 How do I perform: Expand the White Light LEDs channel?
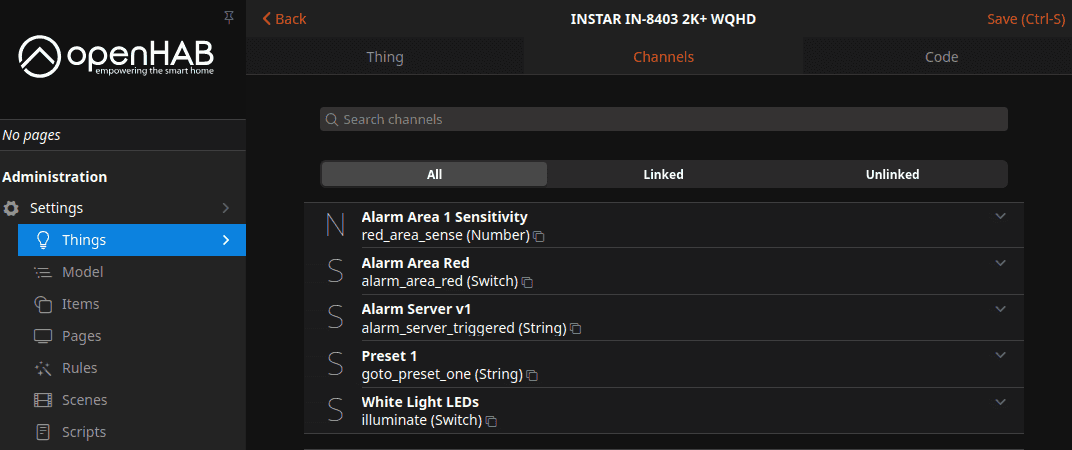point(1000,402)
